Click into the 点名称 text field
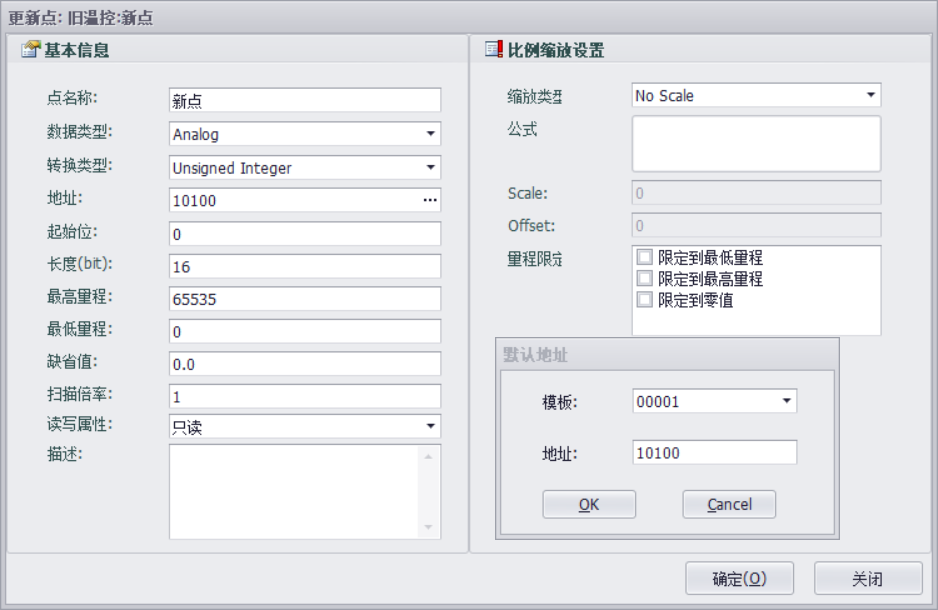 [305, 100]
